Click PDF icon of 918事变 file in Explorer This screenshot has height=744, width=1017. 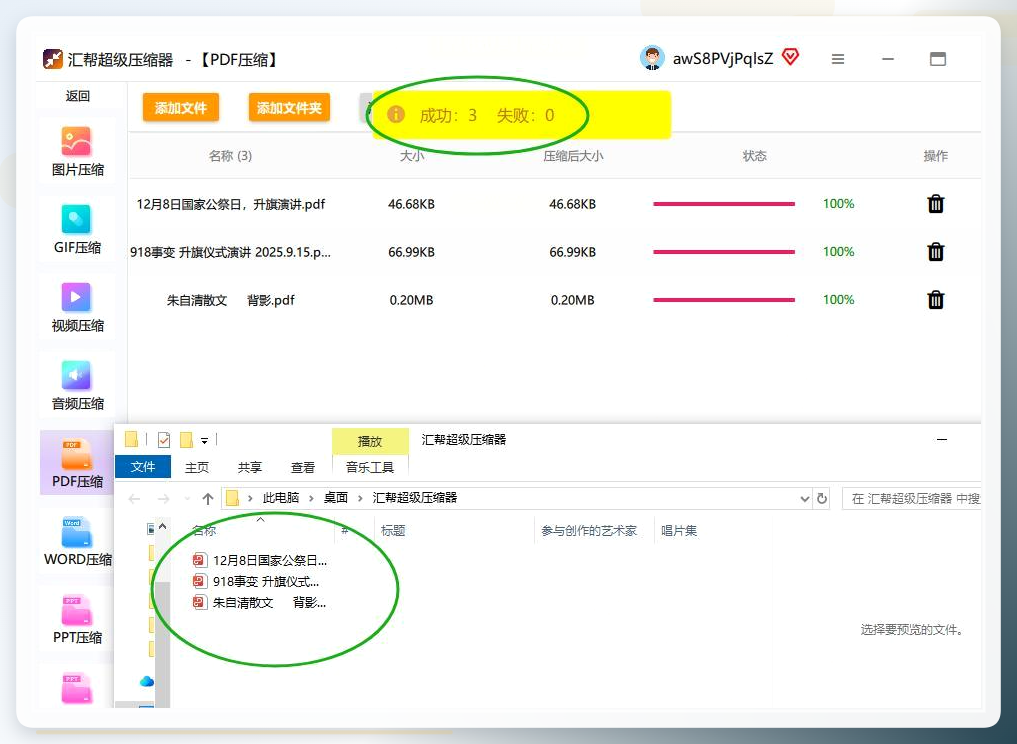pos(199,581)
